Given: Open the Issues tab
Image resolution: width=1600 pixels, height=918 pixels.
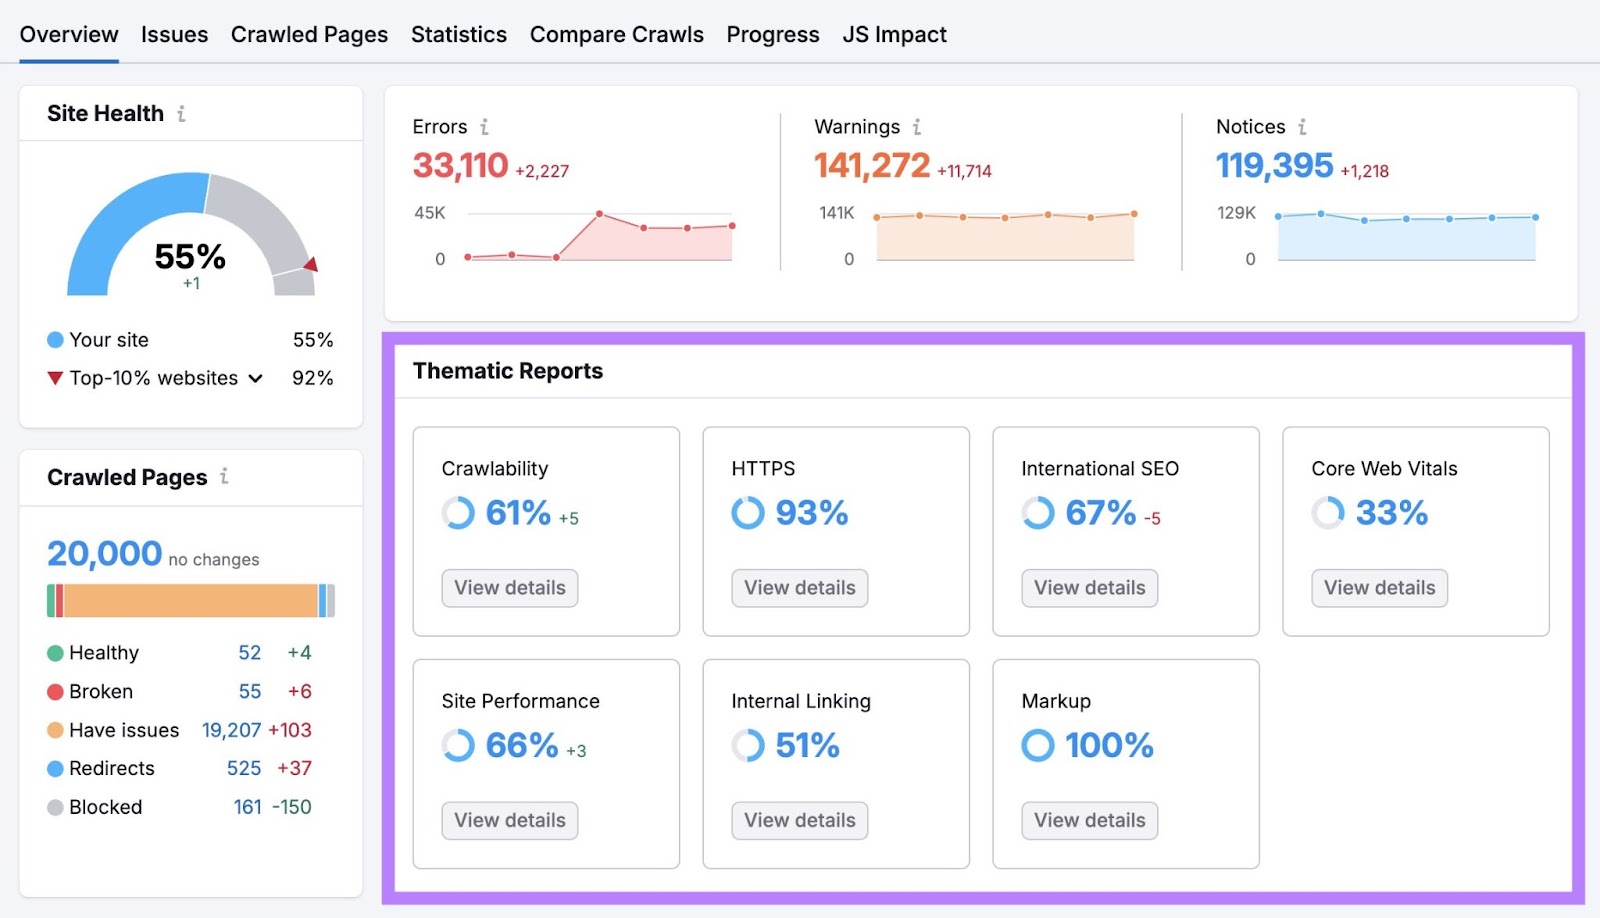Looking at the screenshot, I should (174, 34).
